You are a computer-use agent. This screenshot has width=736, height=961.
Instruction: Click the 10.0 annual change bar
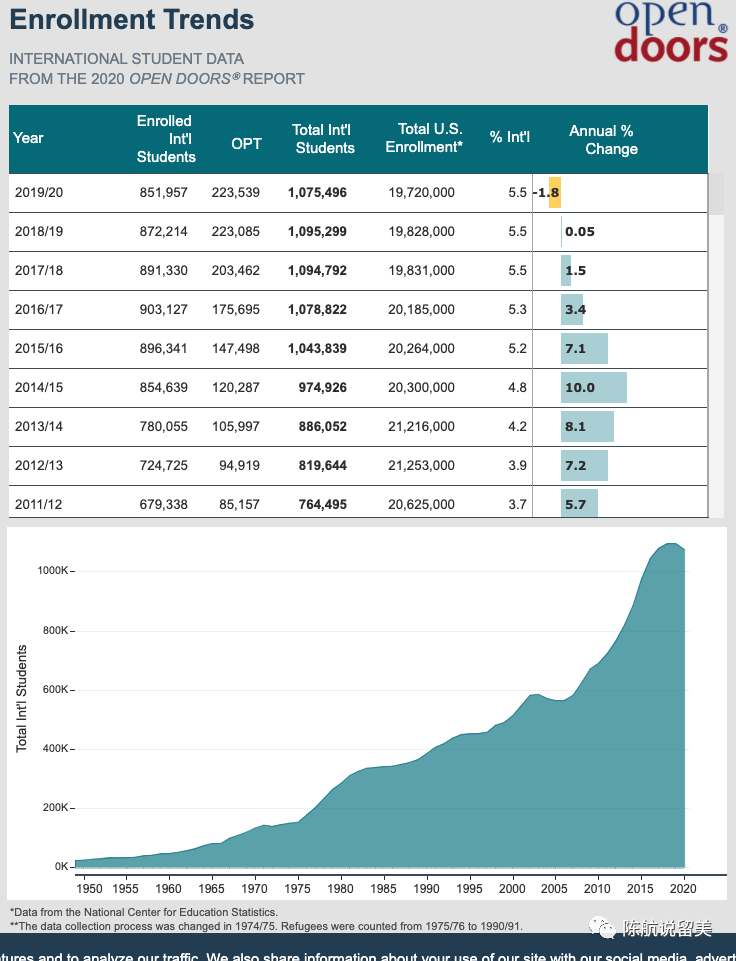(594, 387)
